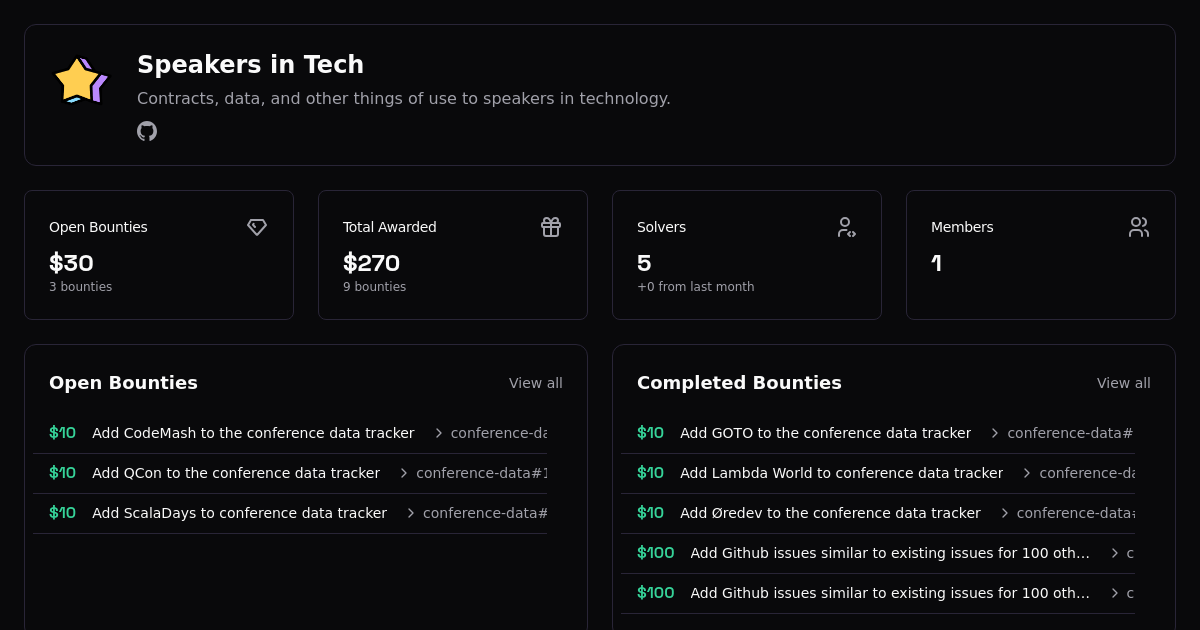Expand the chevron beside QCon bounty repo
Viewport: 1200px width, 630px height.
(403, 473)
